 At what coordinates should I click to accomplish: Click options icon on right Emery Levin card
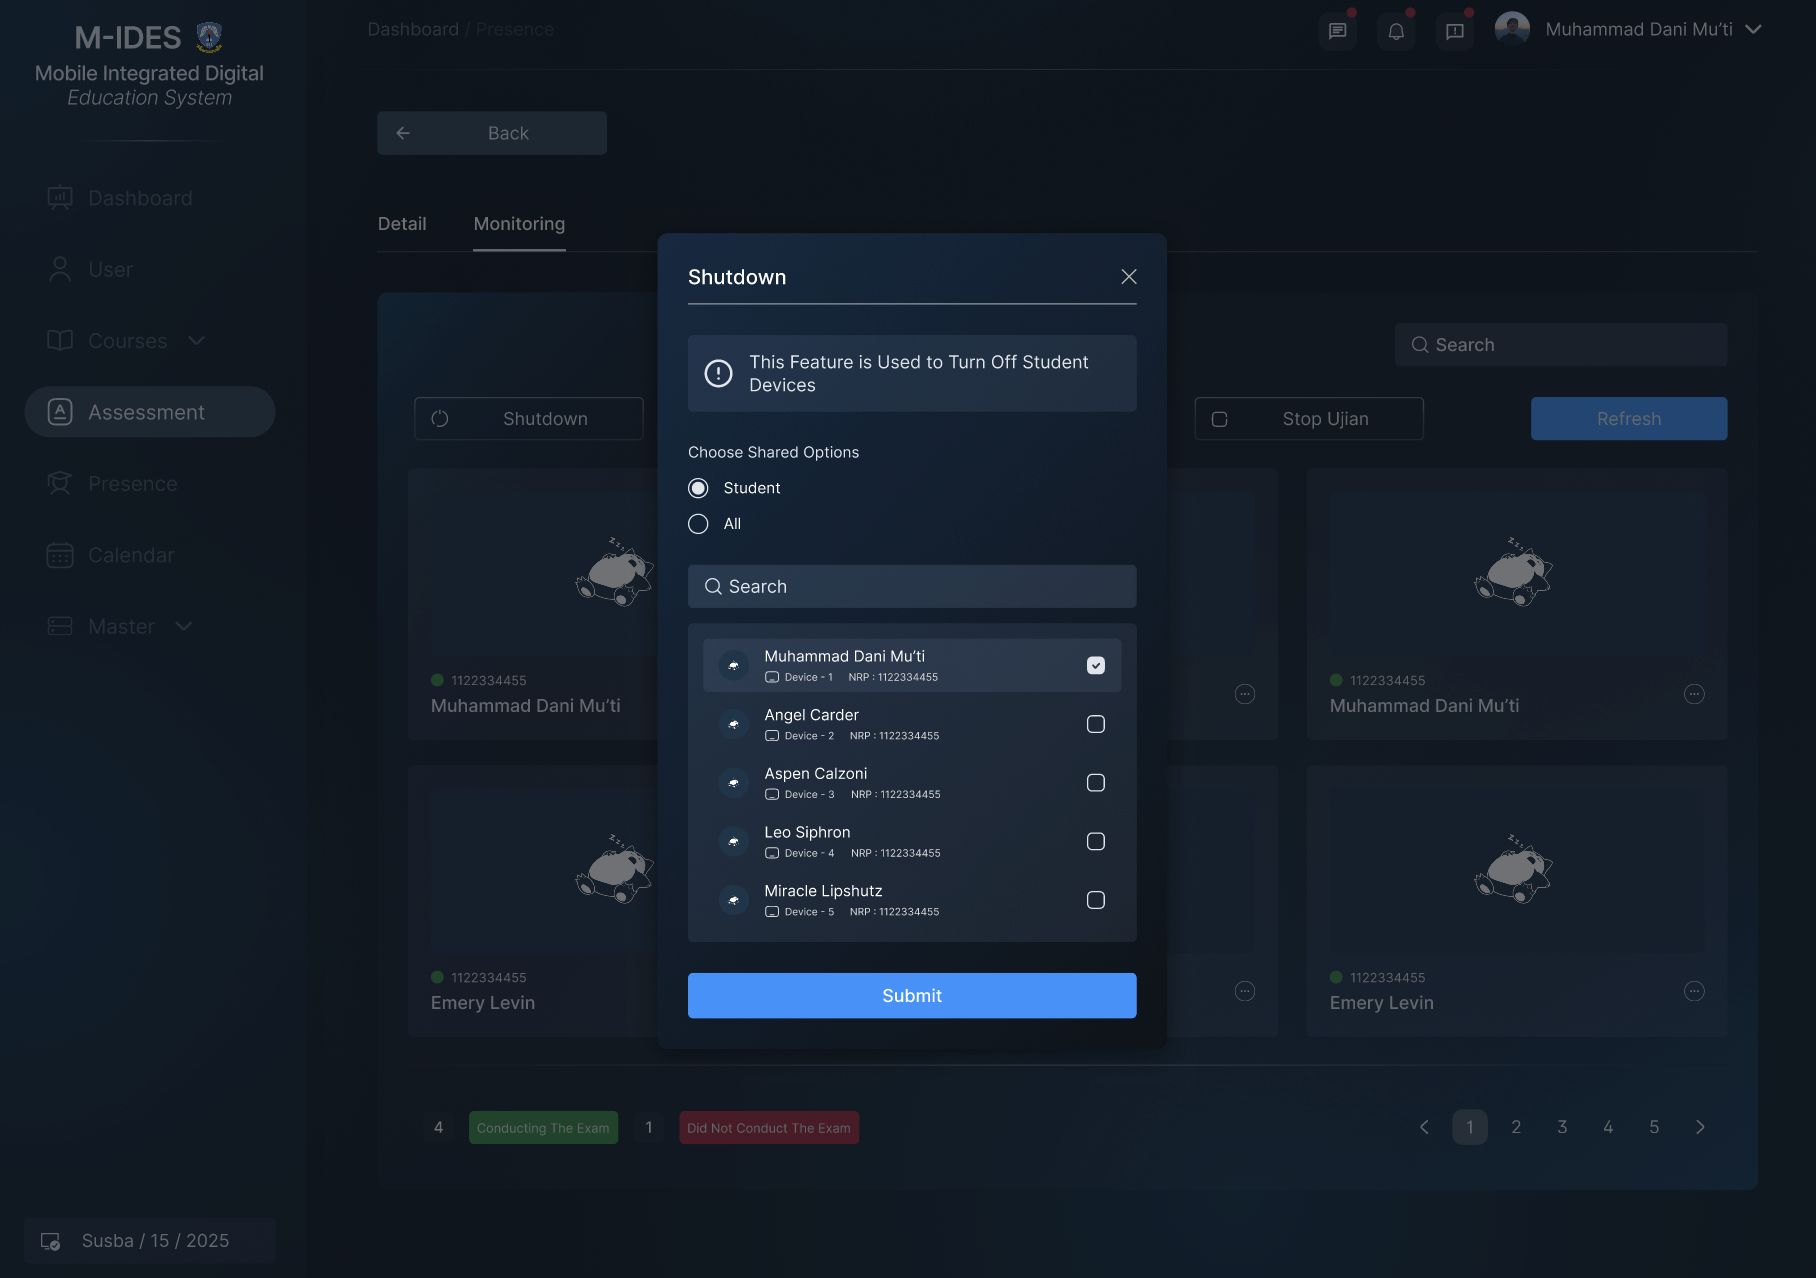point(1694,991)
